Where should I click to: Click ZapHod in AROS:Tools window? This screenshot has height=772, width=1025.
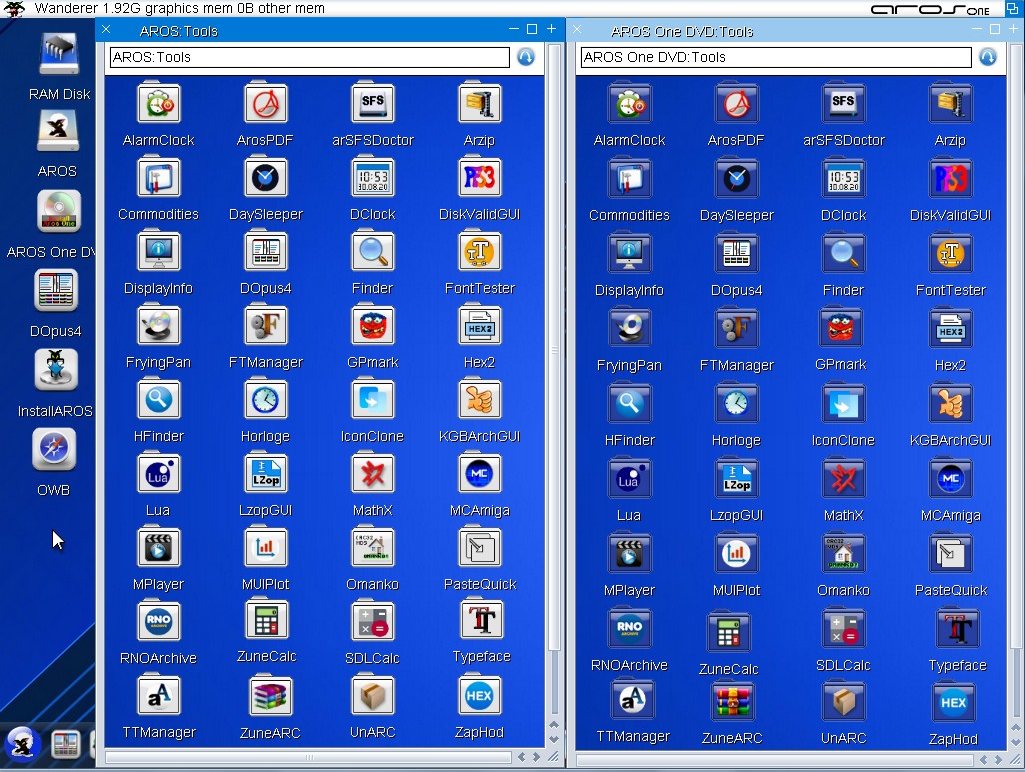pos(480,695)
